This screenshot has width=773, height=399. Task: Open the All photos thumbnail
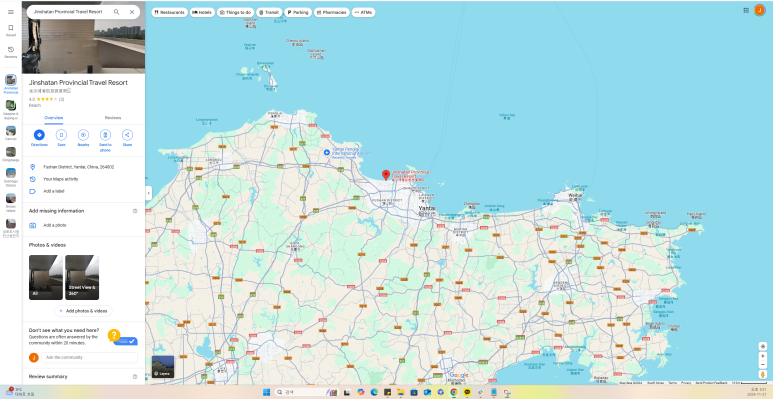(46, 277)
